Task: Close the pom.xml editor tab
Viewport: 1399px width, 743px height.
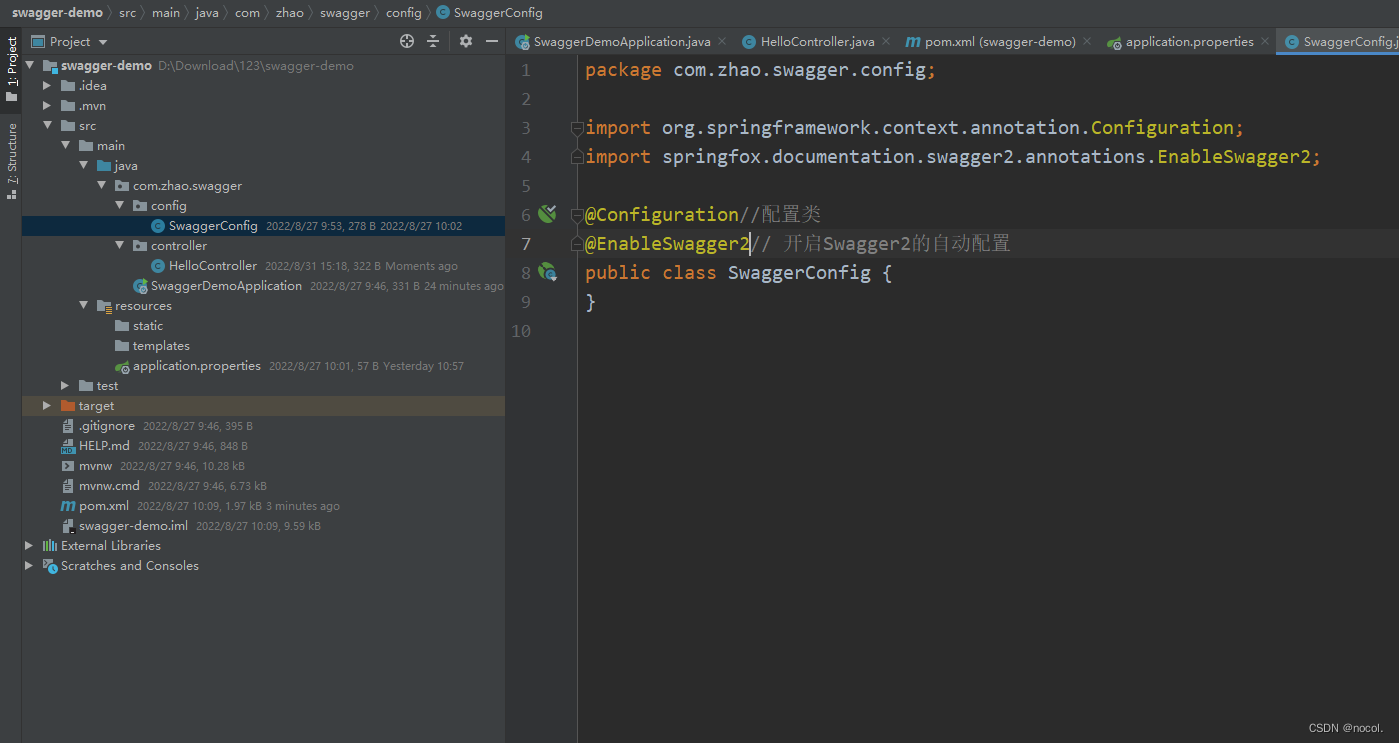Action: [x=1088, y=42]
